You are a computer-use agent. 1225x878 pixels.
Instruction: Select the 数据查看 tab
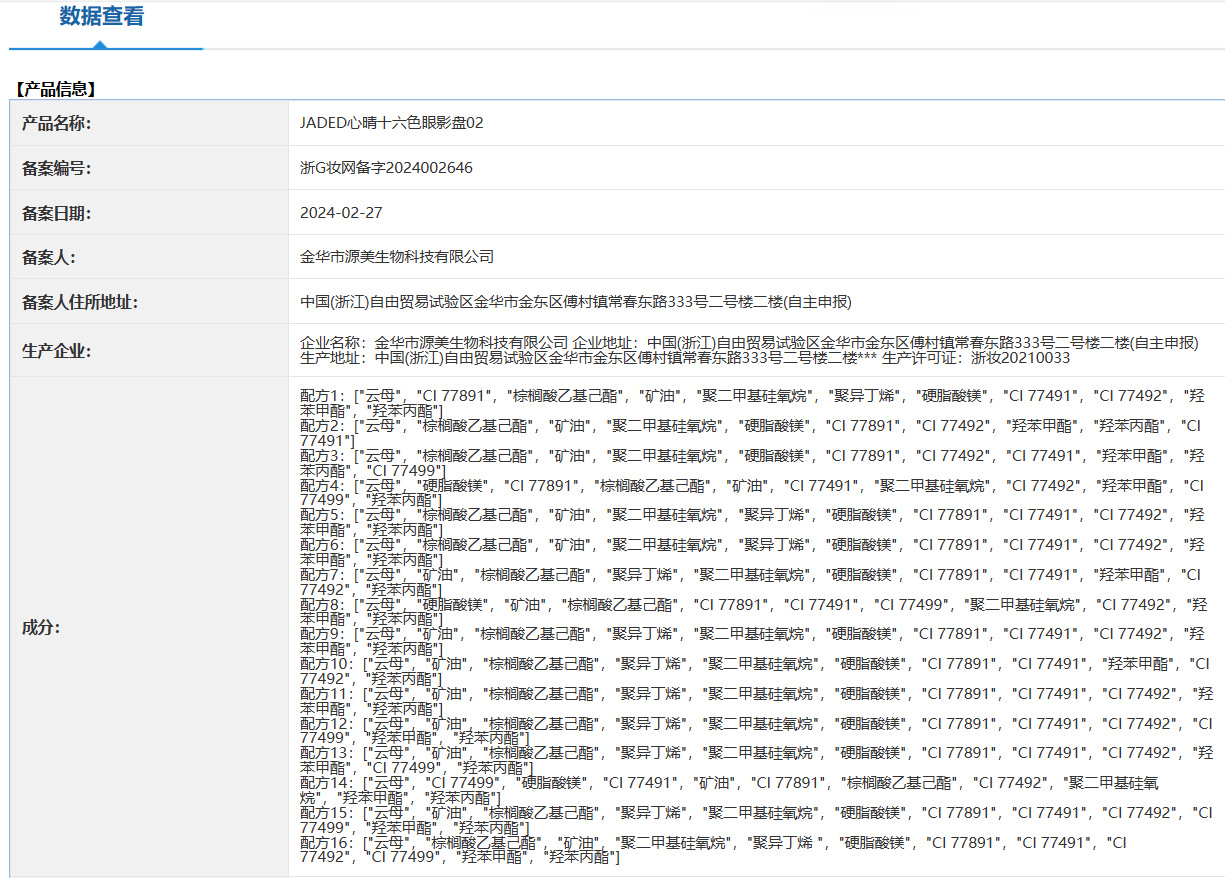pos(101,17)
